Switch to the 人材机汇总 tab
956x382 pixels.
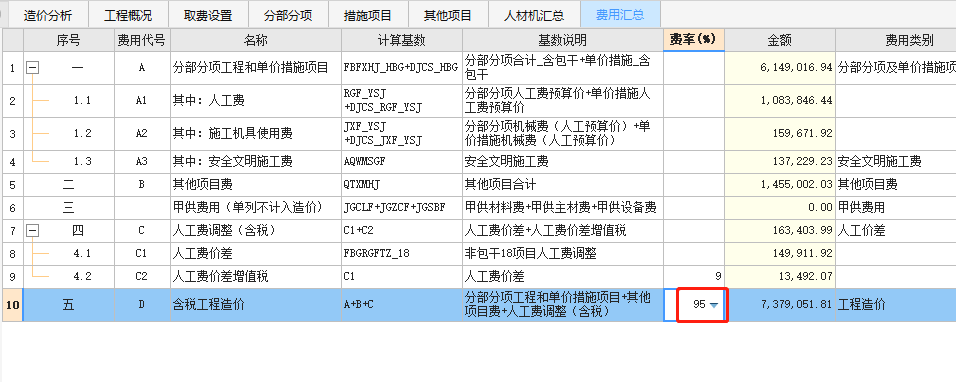pyautogui.click(x=533, y=15)
